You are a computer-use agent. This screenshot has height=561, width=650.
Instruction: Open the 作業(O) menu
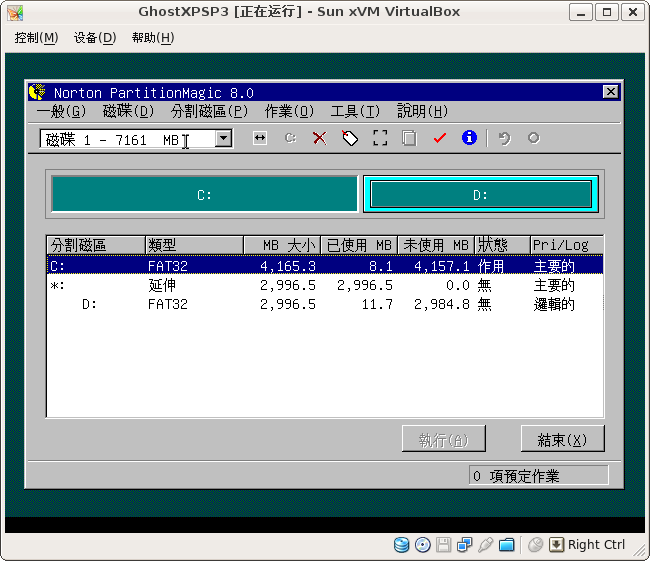[289, 111]
